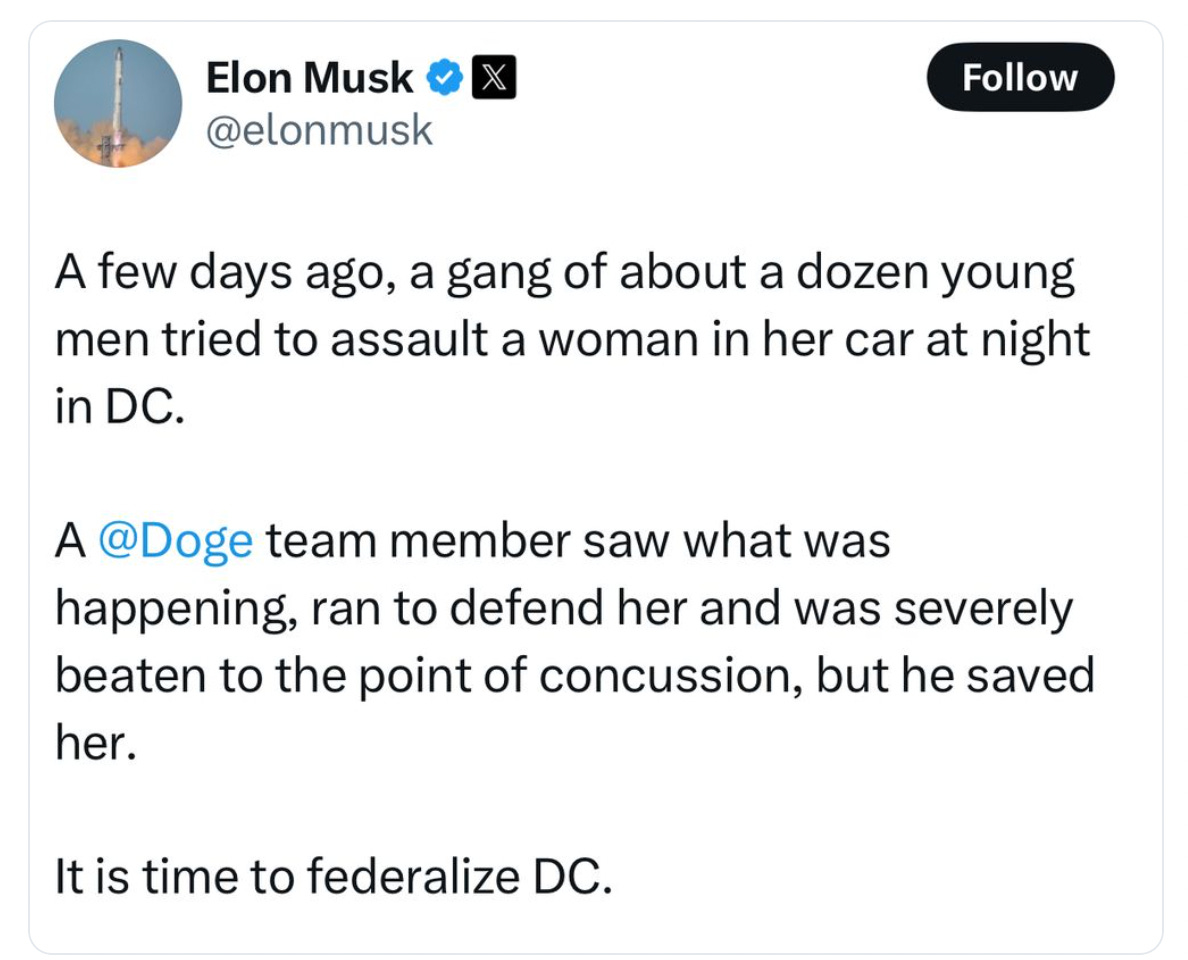The height and width of the screenshot is (960, 1188).
Task: Visit the @elonmusk handle link
Action: pos(319,129)
